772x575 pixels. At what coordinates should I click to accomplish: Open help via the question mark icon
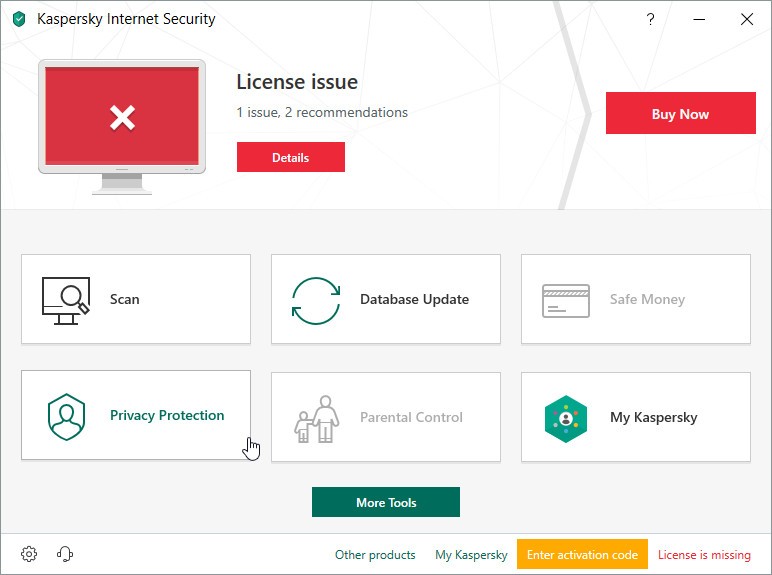pyautogui.click(x=650, y=19)
